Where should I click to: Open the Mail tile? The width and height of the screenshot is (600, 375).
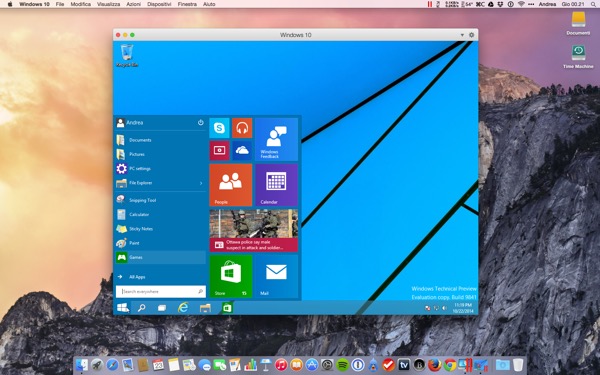point(276,276)
